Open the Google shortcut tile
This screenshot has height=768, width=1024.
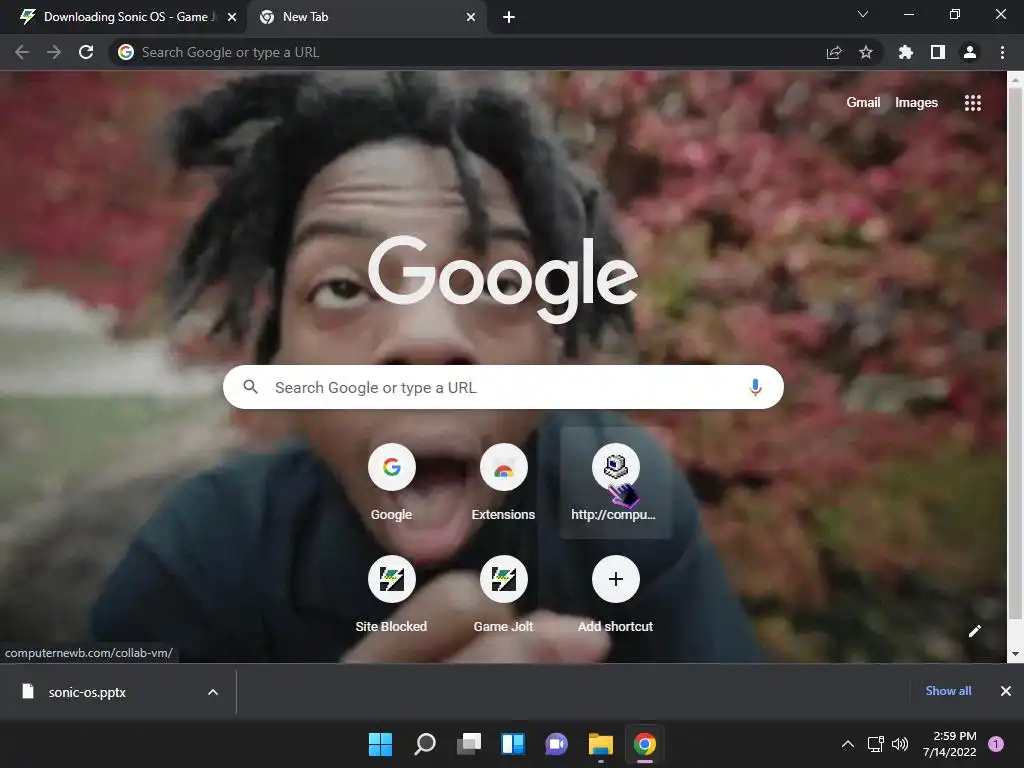tap(391, 483)
